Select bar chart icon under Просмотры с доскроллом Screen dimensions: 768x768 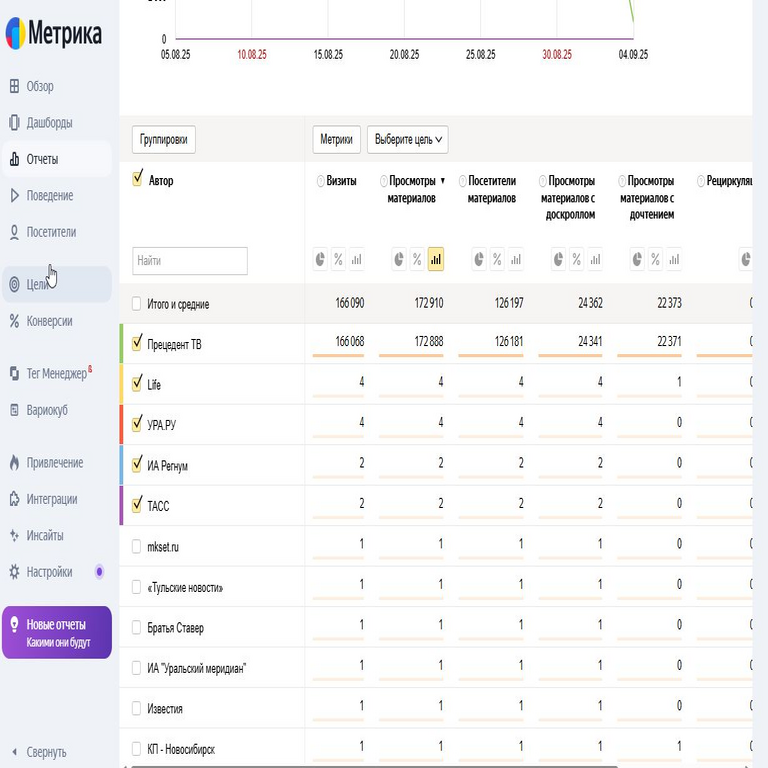click(595, 259)
